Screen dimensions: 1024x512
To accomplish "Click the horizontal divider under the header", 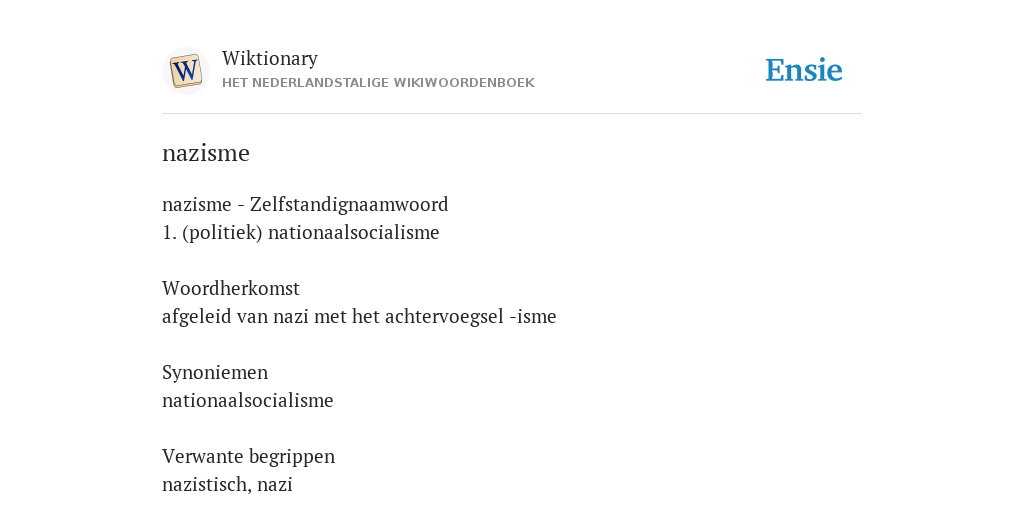I will pyautogui.click(x=512, y=114).
